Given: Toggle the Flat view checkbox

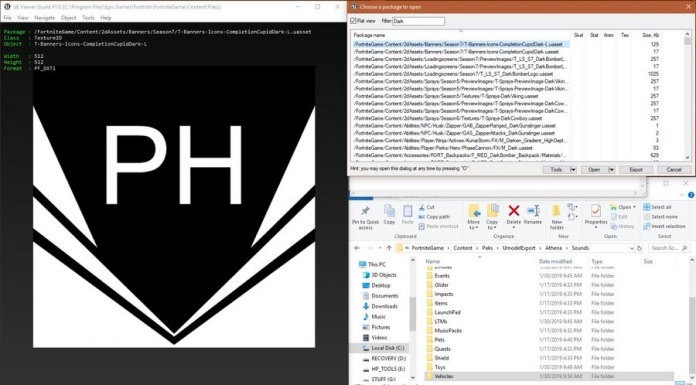Looking at the screenshot, I should pos(353,21).
